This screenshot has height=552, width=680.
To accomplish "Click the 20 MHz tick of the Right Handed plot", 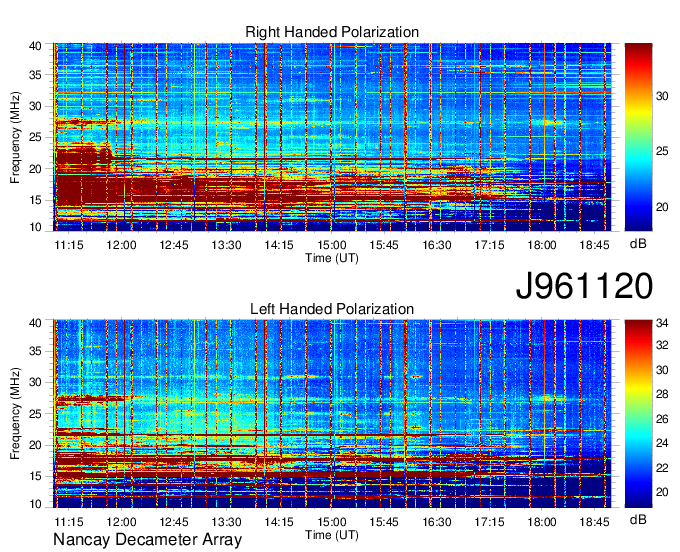I will click(36, 169).
